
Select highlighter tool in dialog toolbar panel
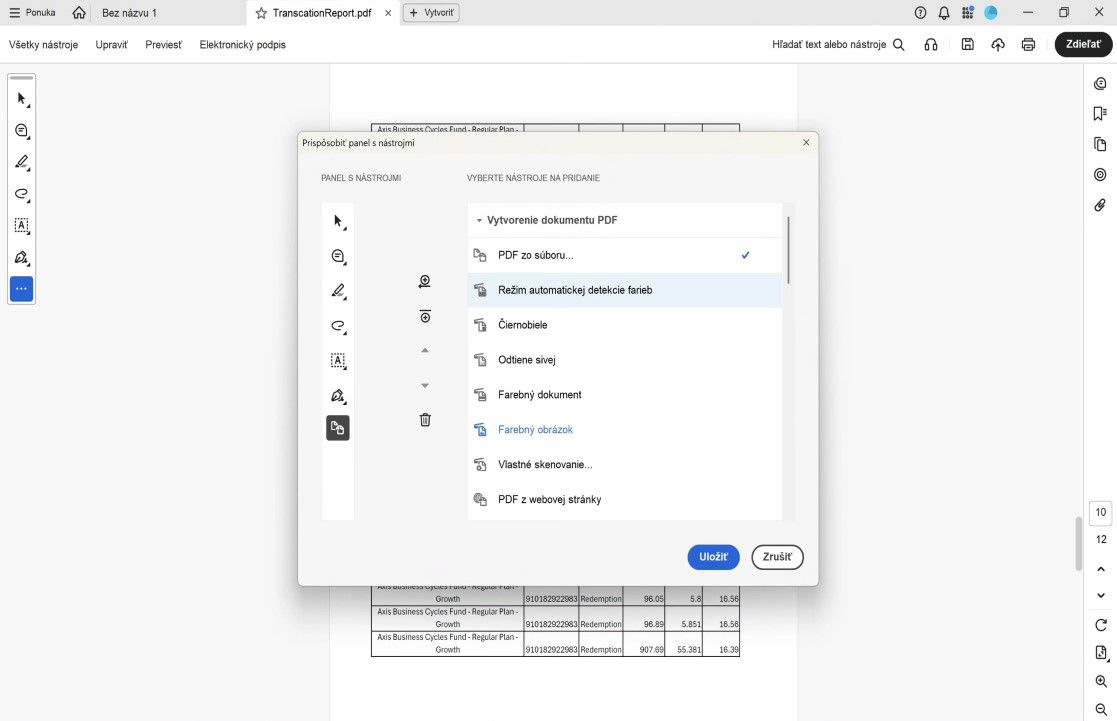pos(338,291)
